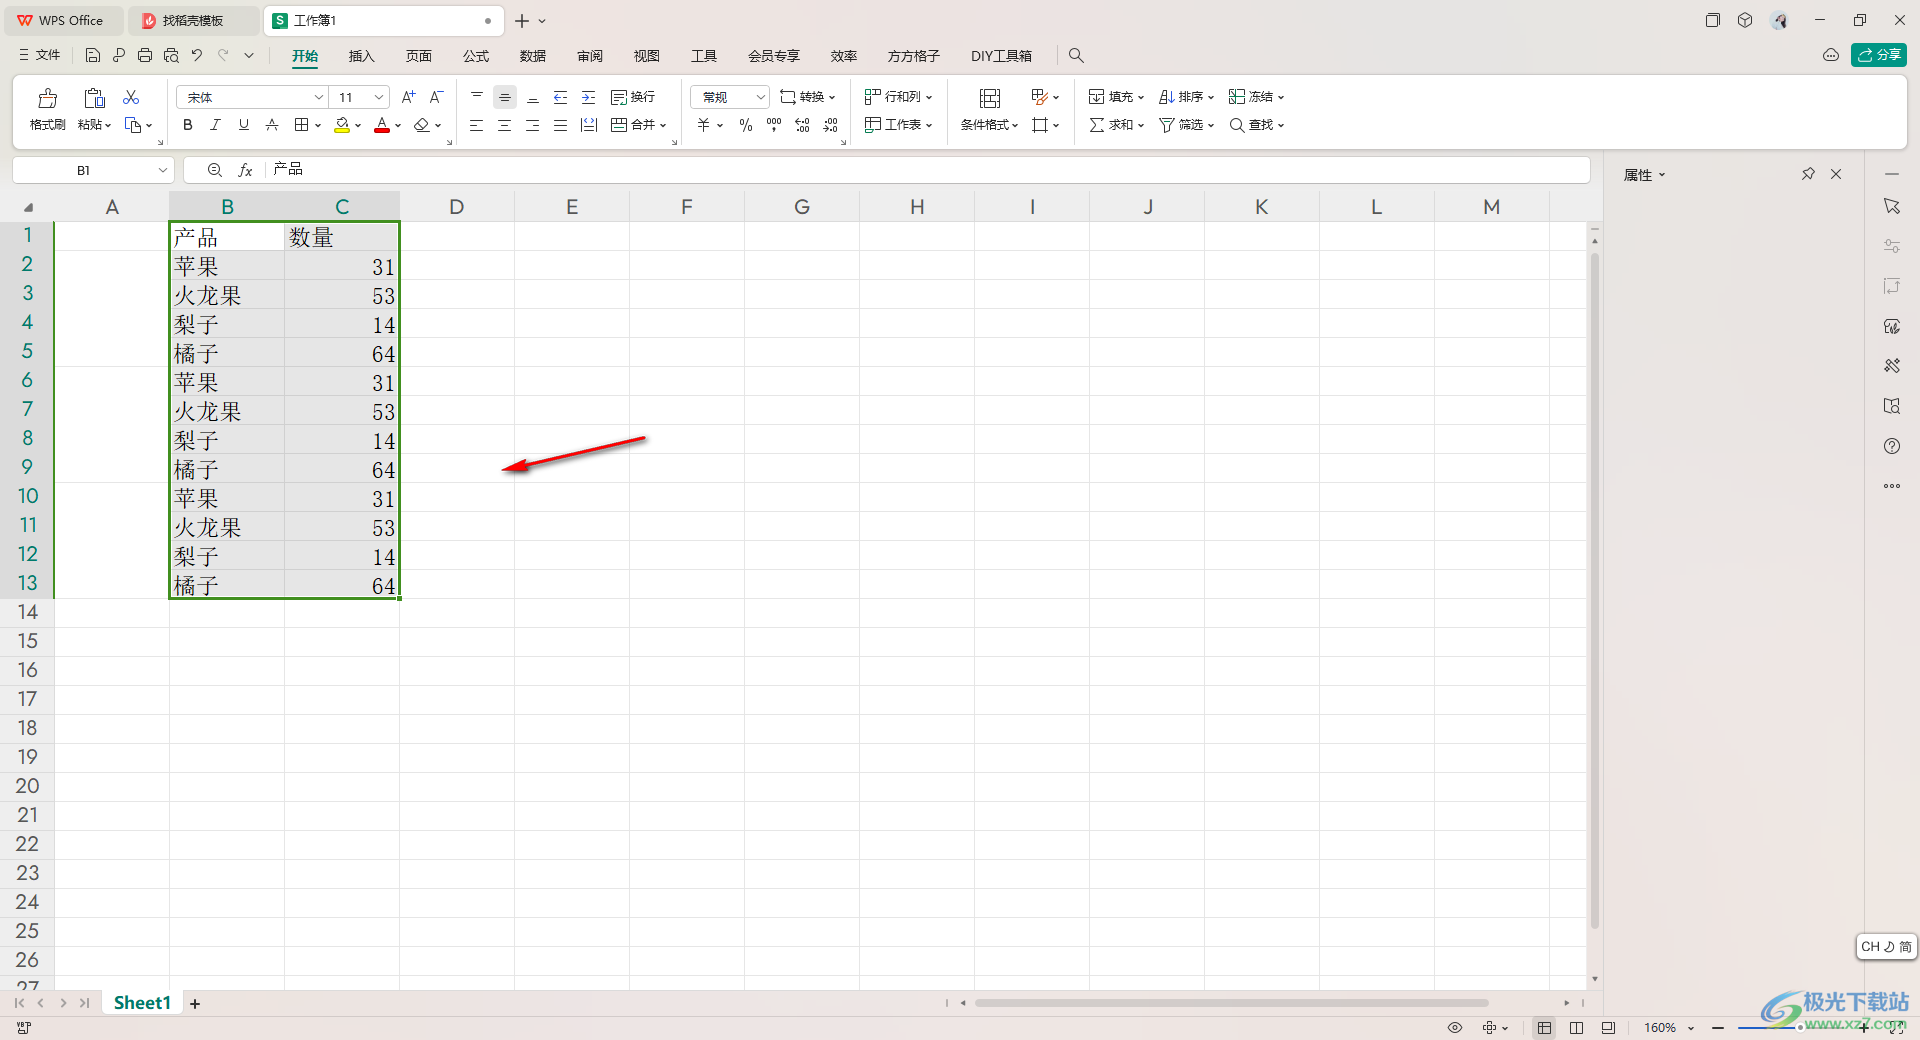The image size is (1920, 1040).
Task: Click the 查找 find button
Action: click(1257, 125)
